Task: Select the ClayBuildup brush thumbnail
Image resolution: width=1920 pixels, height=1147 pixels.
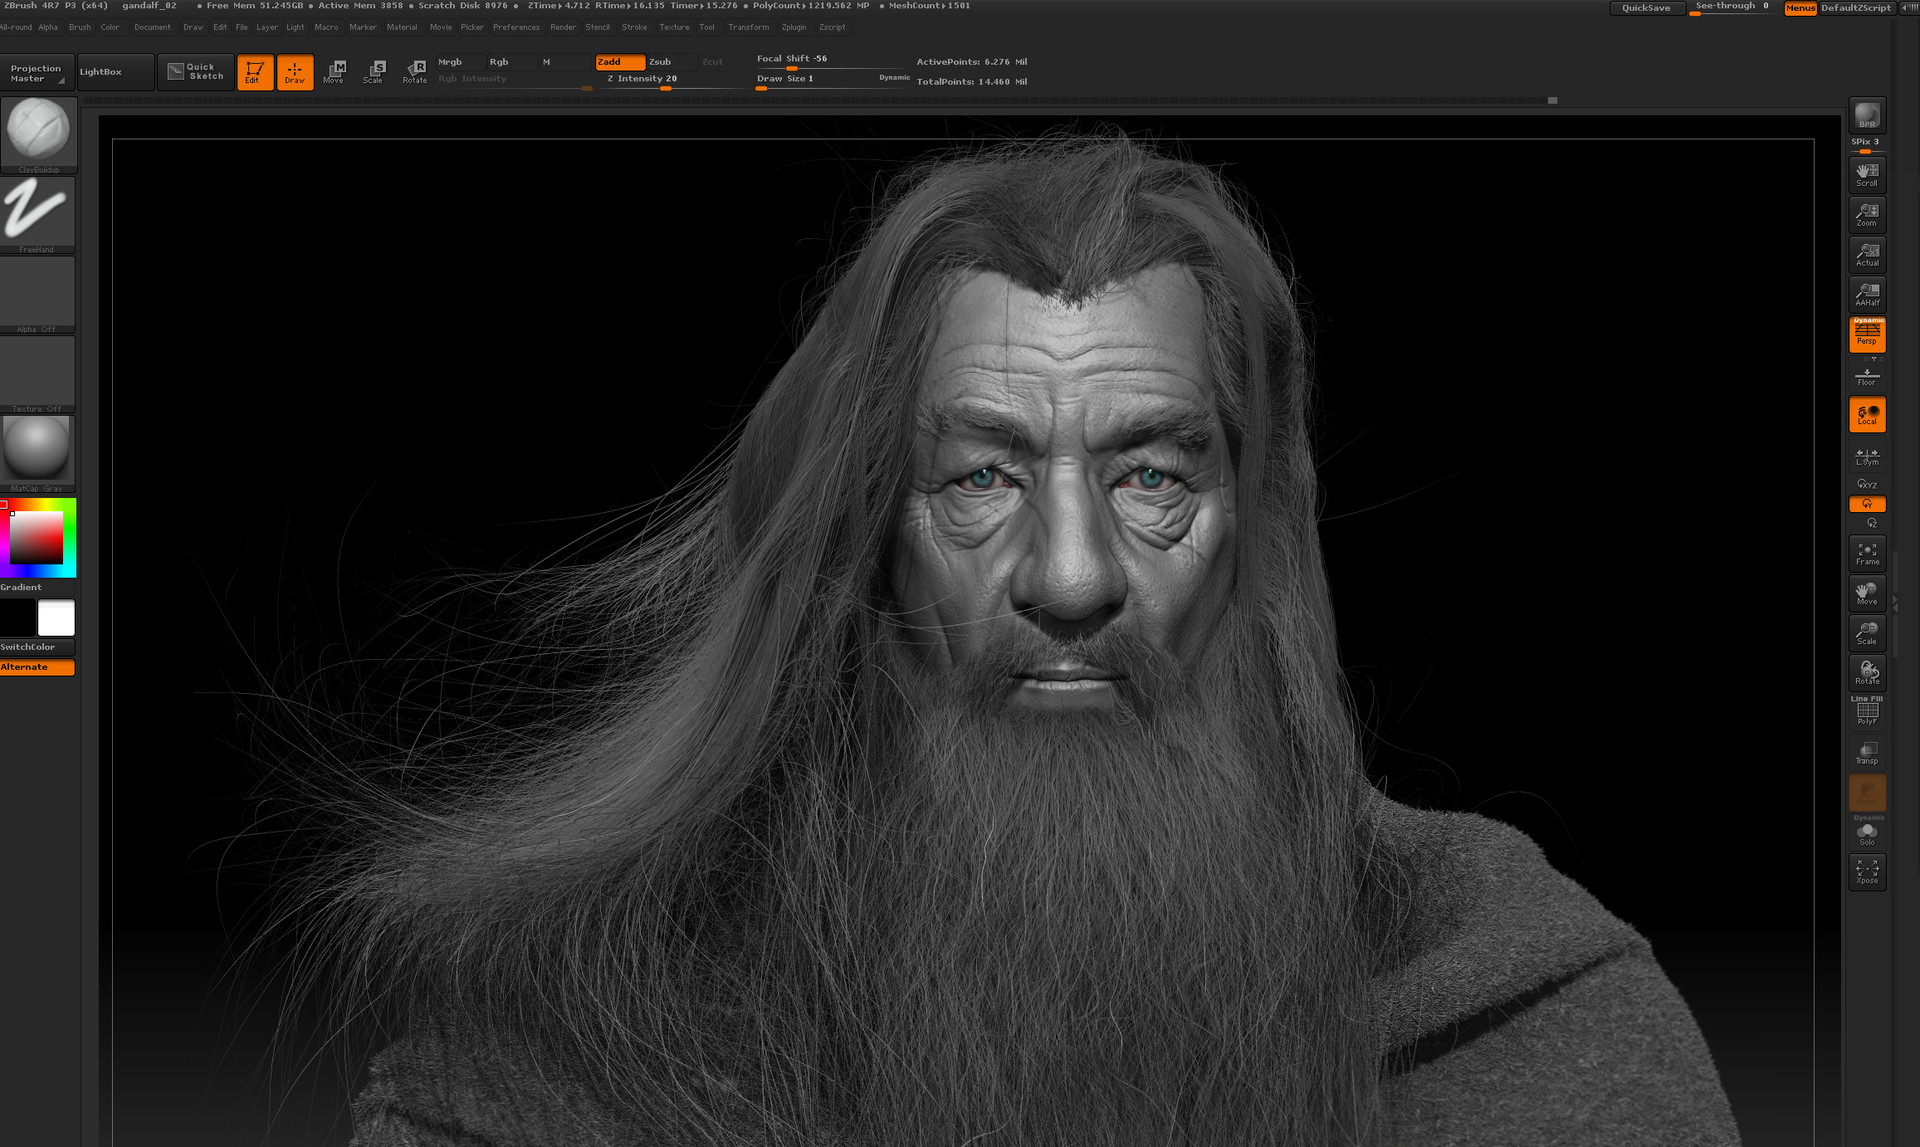Action: point(38,135)
